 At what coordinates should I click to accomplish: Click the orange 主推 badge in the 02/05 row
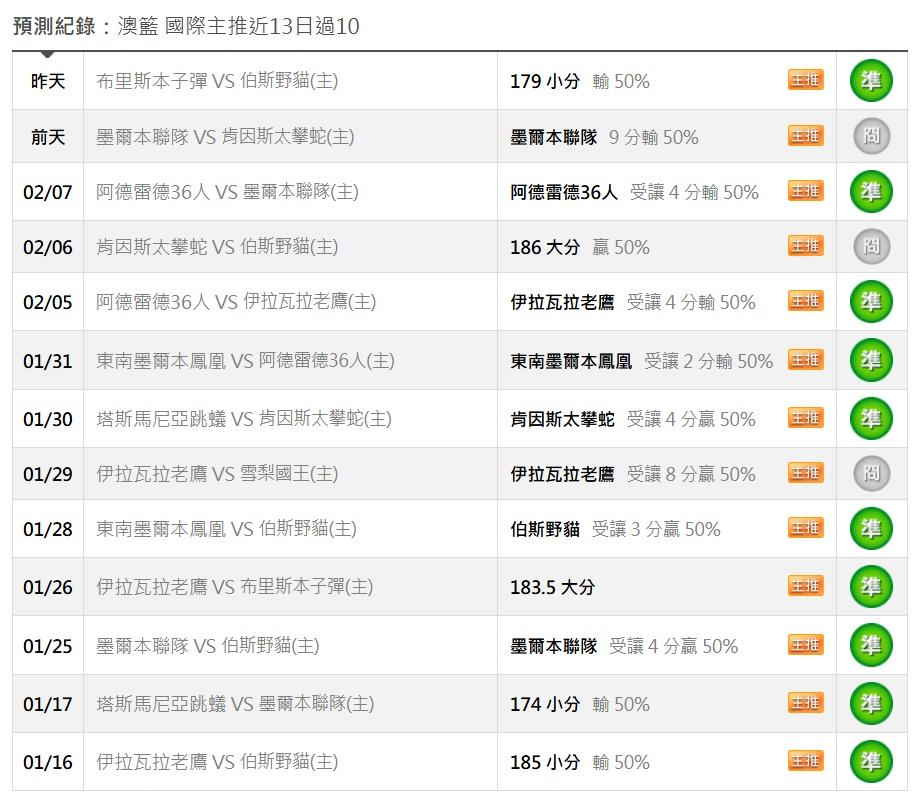pos(806,301)
